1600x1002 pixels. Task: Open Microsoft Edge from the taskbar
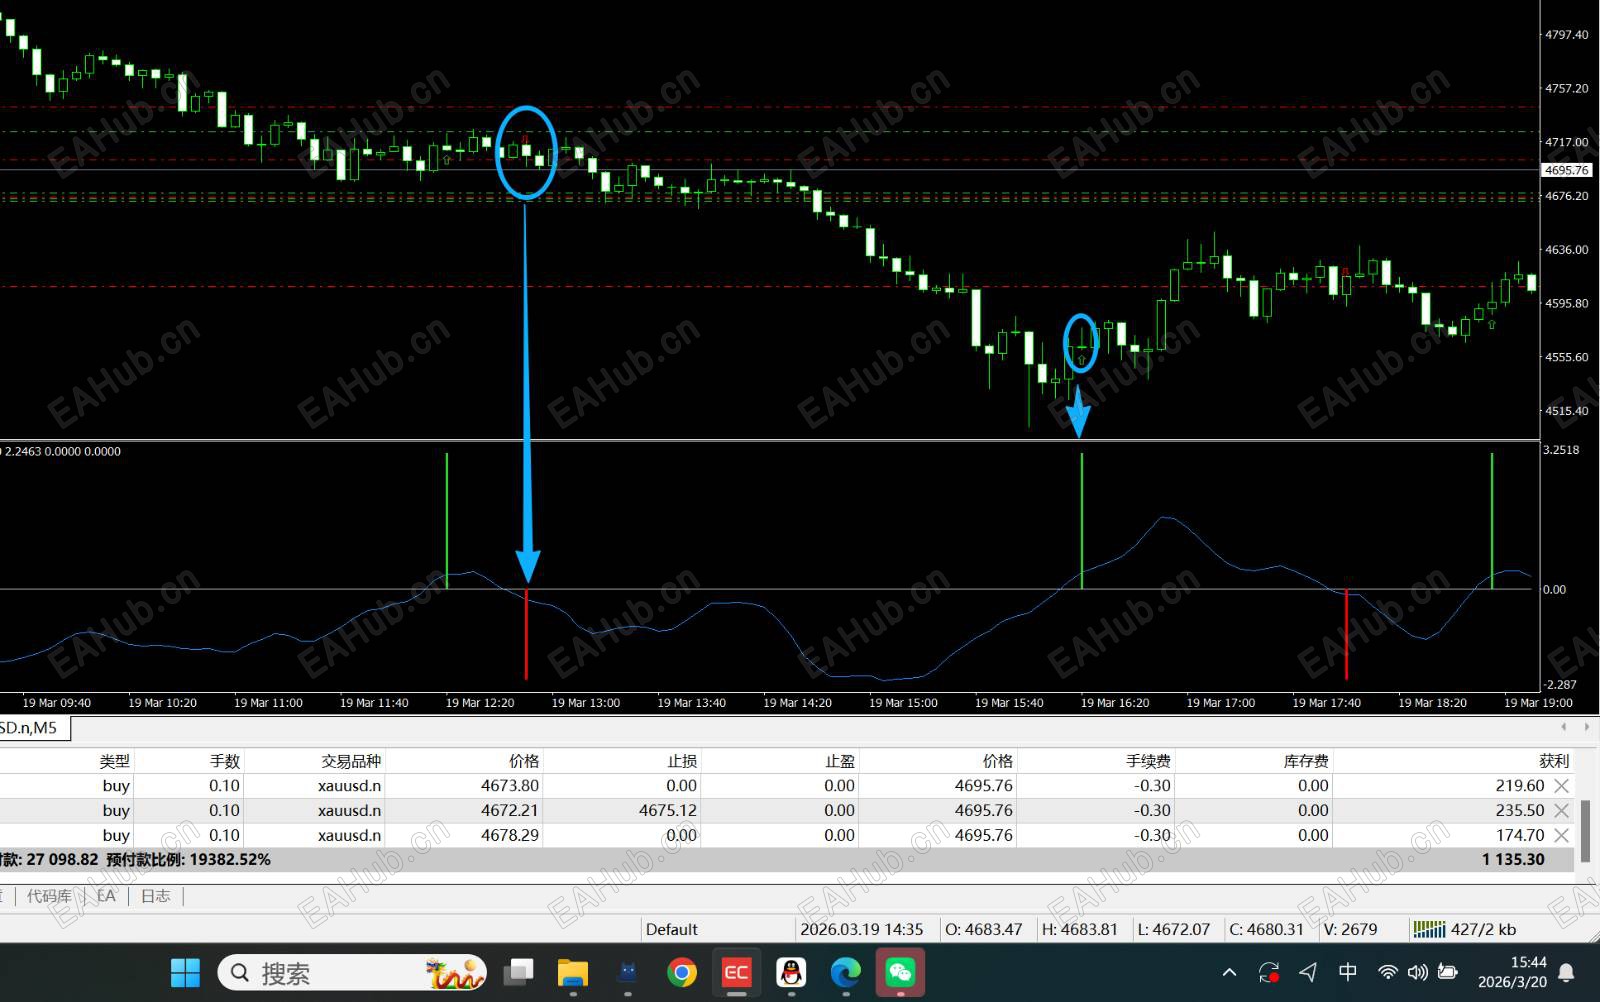click(x=846, y=972)
